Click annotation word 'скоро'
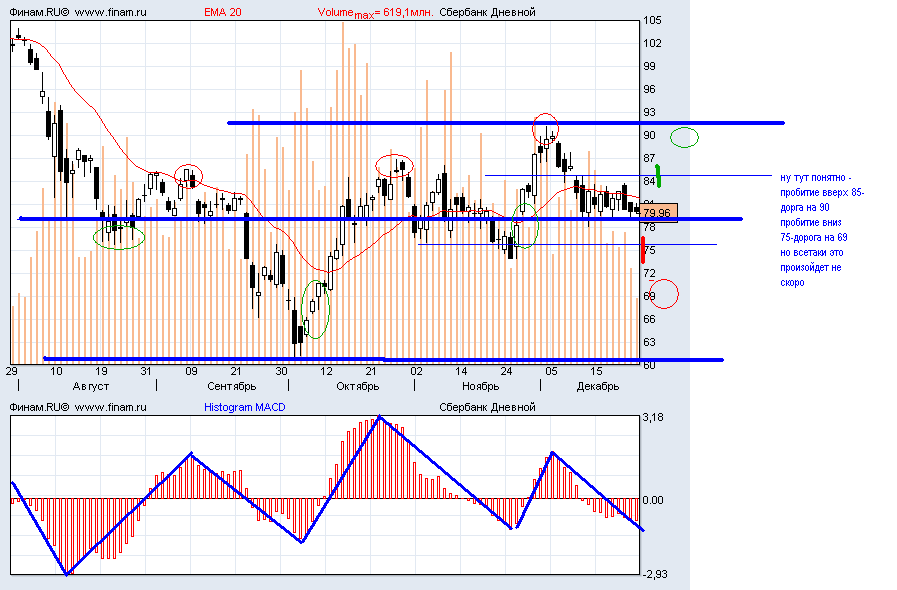Viewport: 897px width, 590px height. [x=792, y=282]
